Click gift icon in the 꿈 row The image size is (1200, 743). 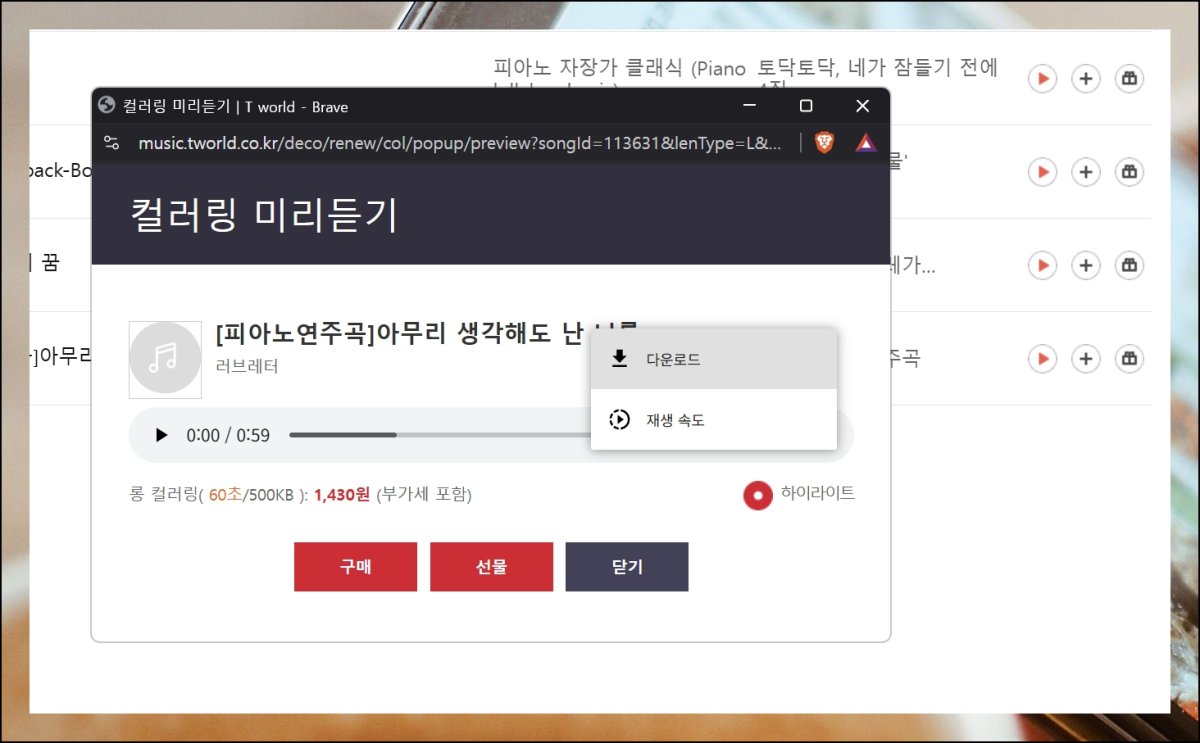point(1129,265)
